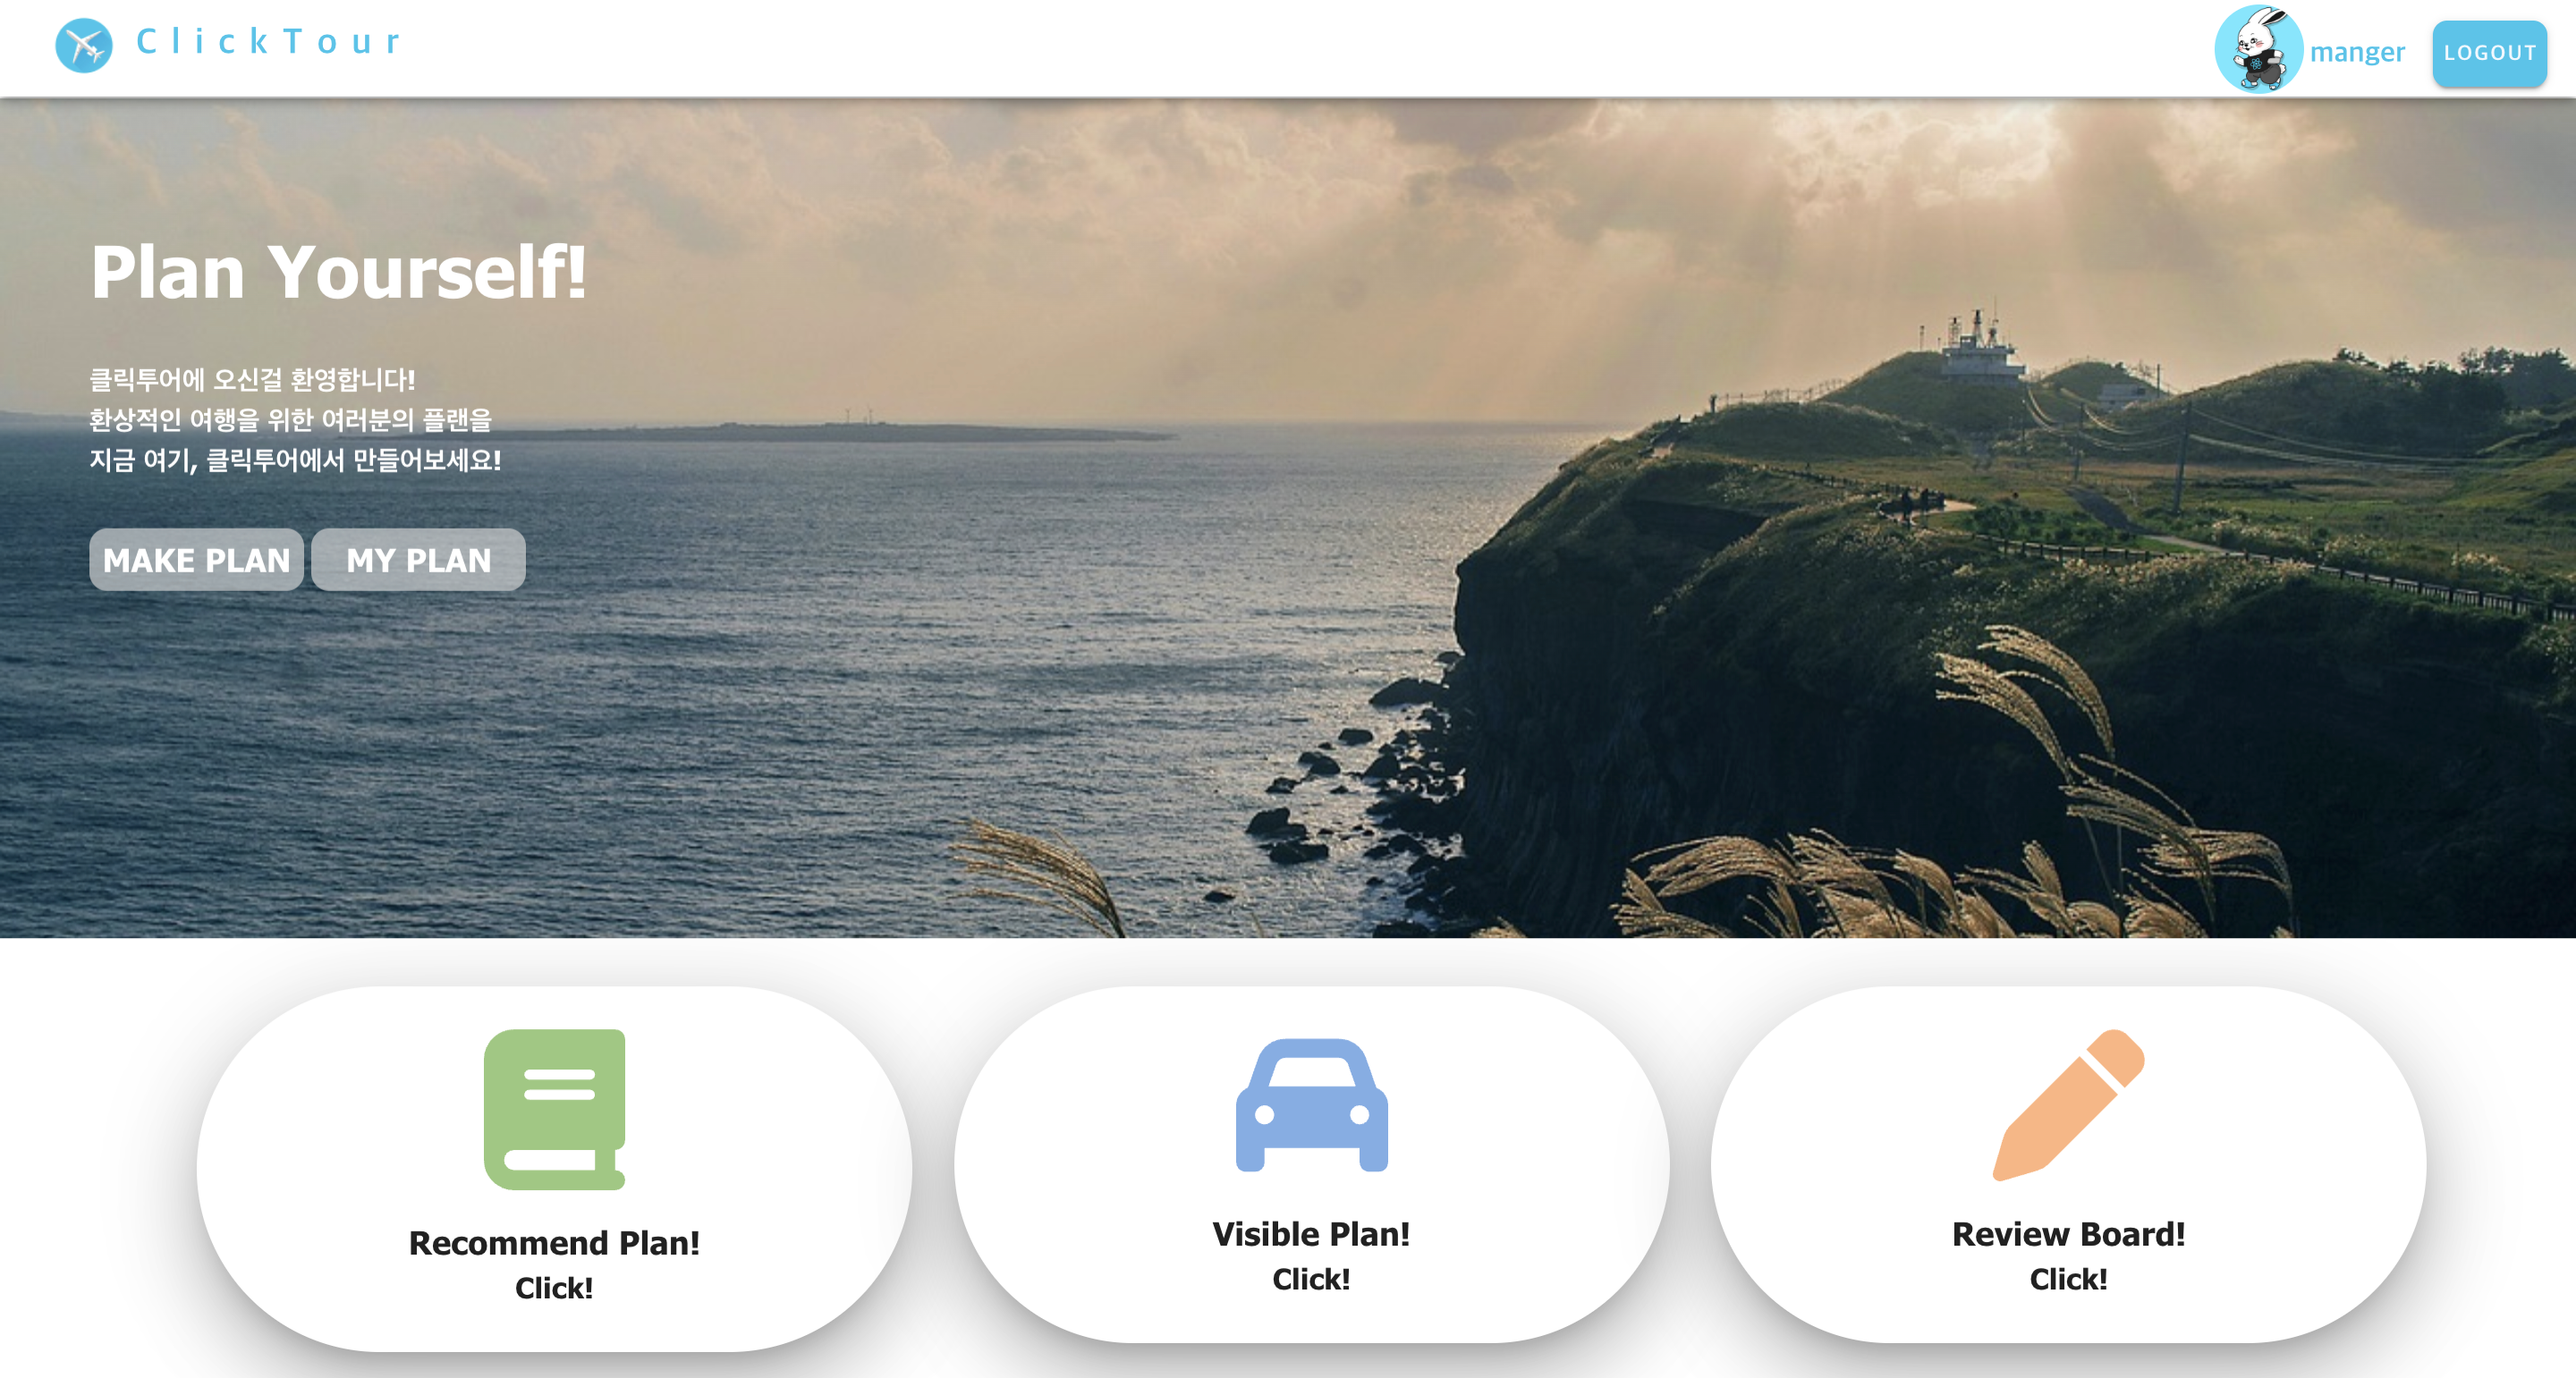Click the rabbit profile avatar
The height and width of the screenshot is (1378, 2576).
point(2258,49)
